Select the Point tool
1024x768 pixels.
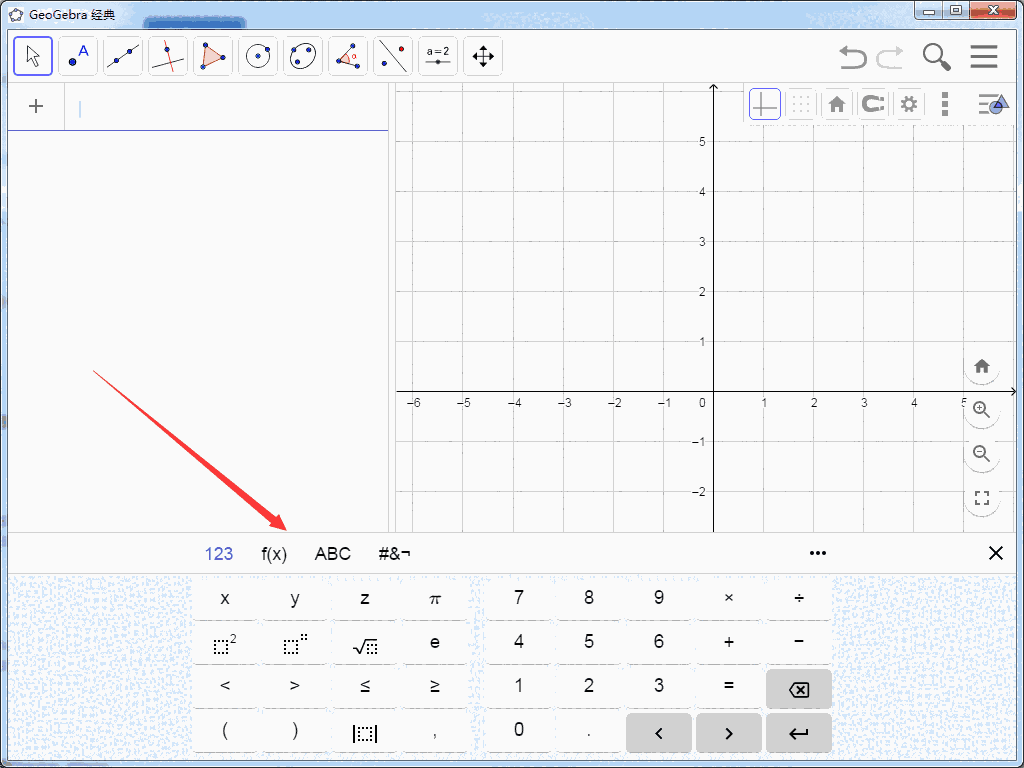(78, 56)
